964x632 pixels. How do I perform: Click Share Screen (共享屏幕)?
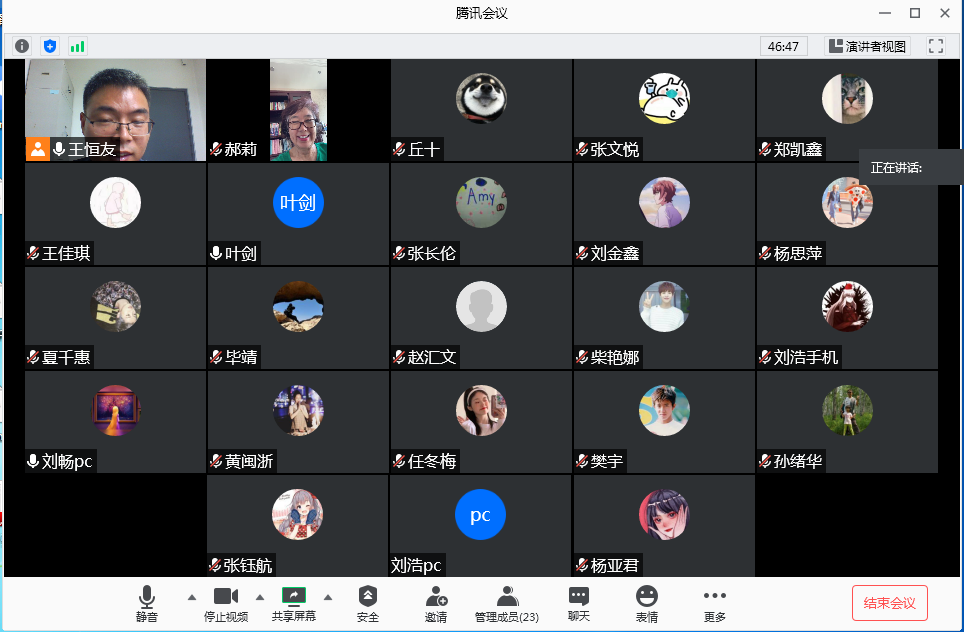[x=294, y=604]
